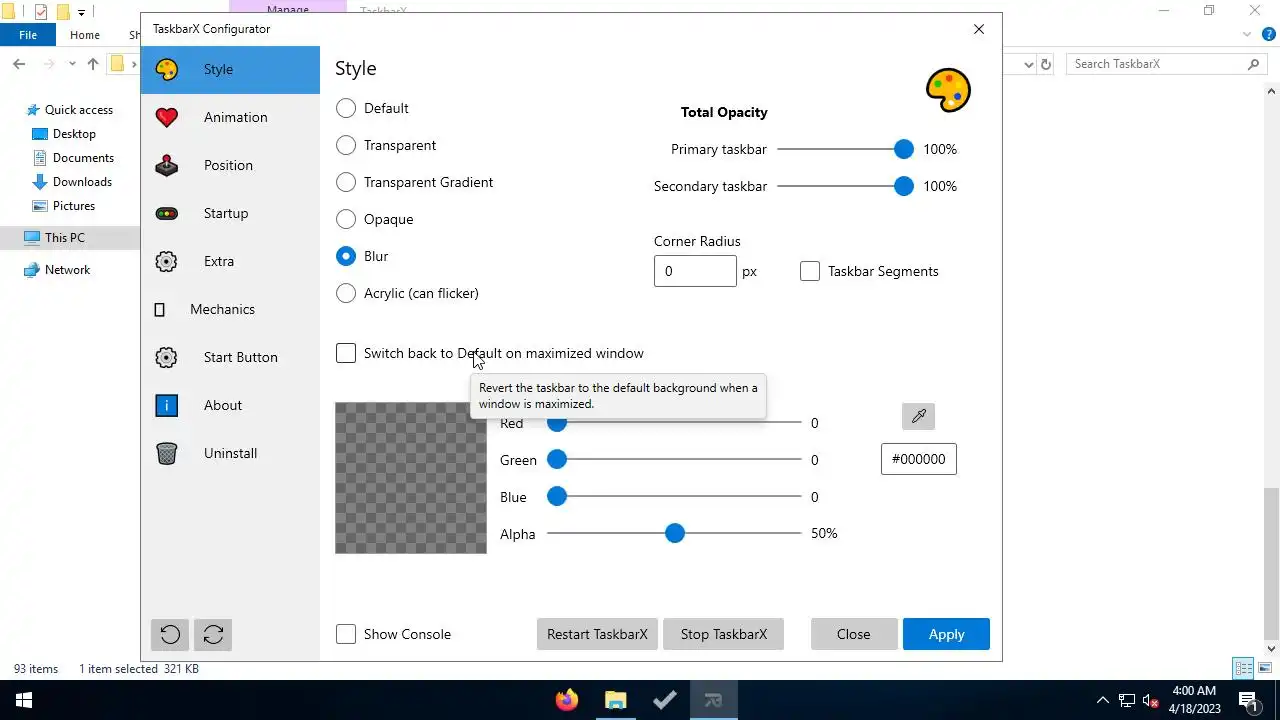Refresh the Explorer address bar
1280x720 pixels.
1046,64
